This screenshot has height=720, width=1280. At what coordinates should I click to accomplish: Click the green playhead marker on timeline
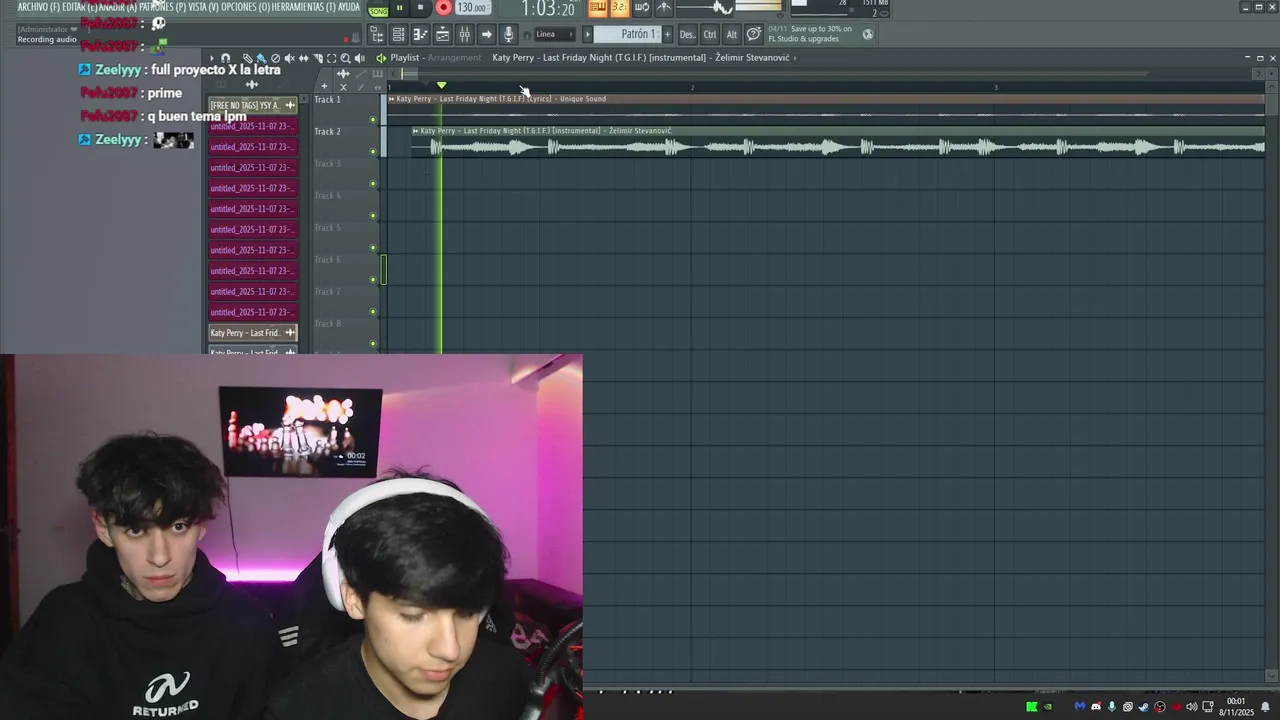pos(441,85)
